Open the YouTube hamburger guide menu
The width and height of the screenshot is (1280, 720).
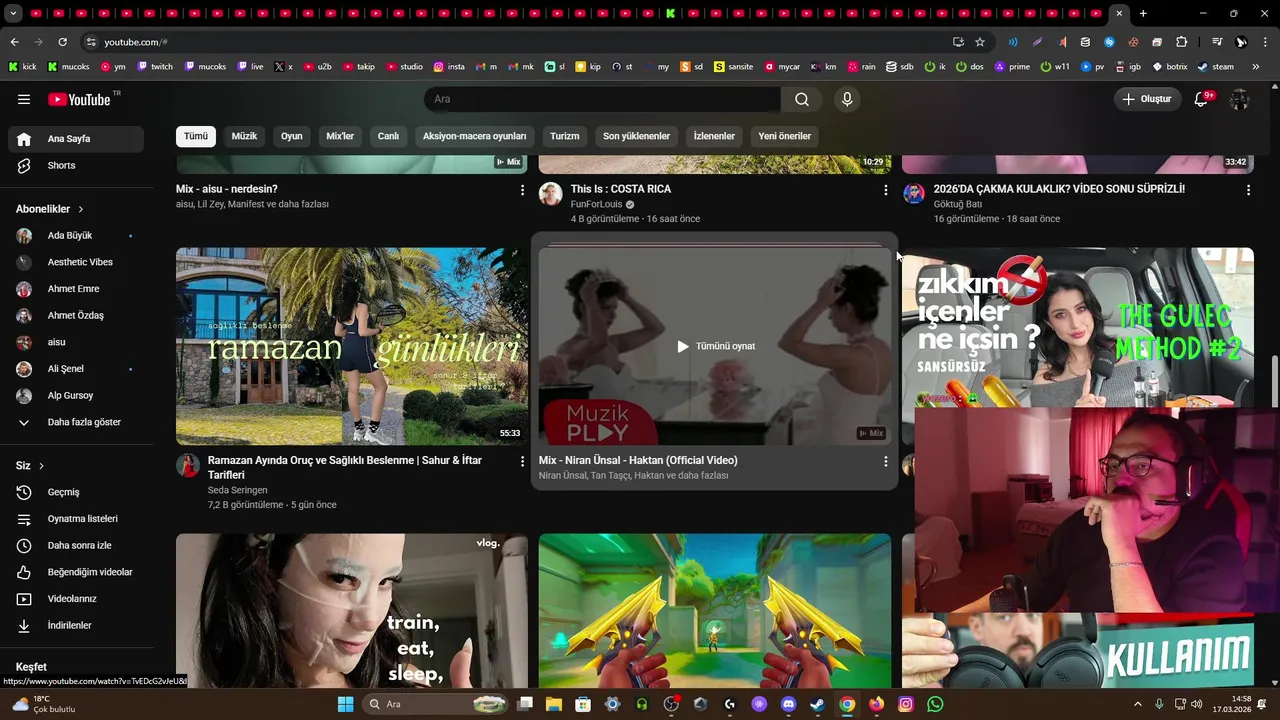24,99
